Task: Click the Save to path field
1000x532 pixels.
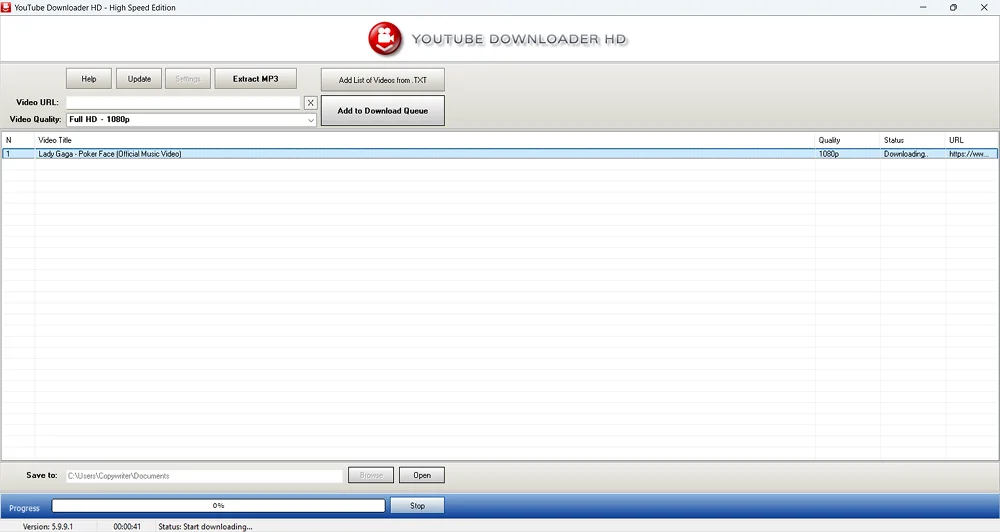Action: coord(205,476)
